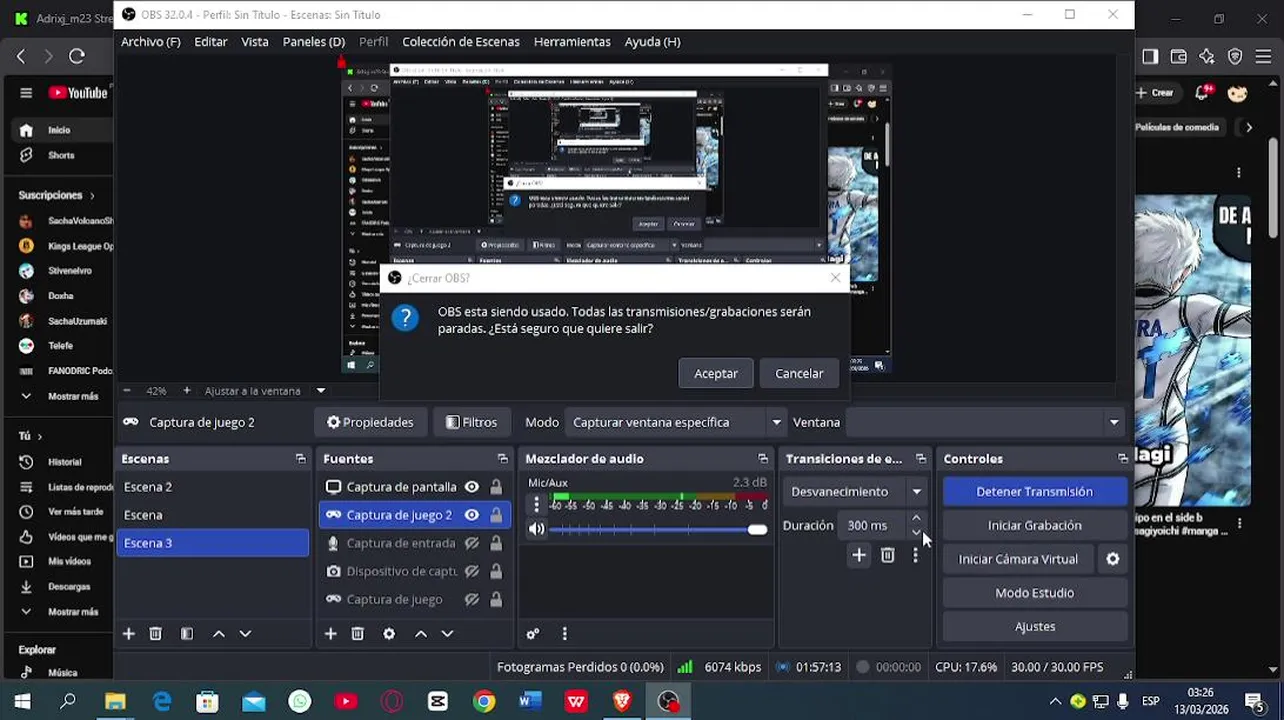This screenshot has width=1284, height=720.
Task: Undock the Transiciones de escena panel
Action: tap(921, 459)
